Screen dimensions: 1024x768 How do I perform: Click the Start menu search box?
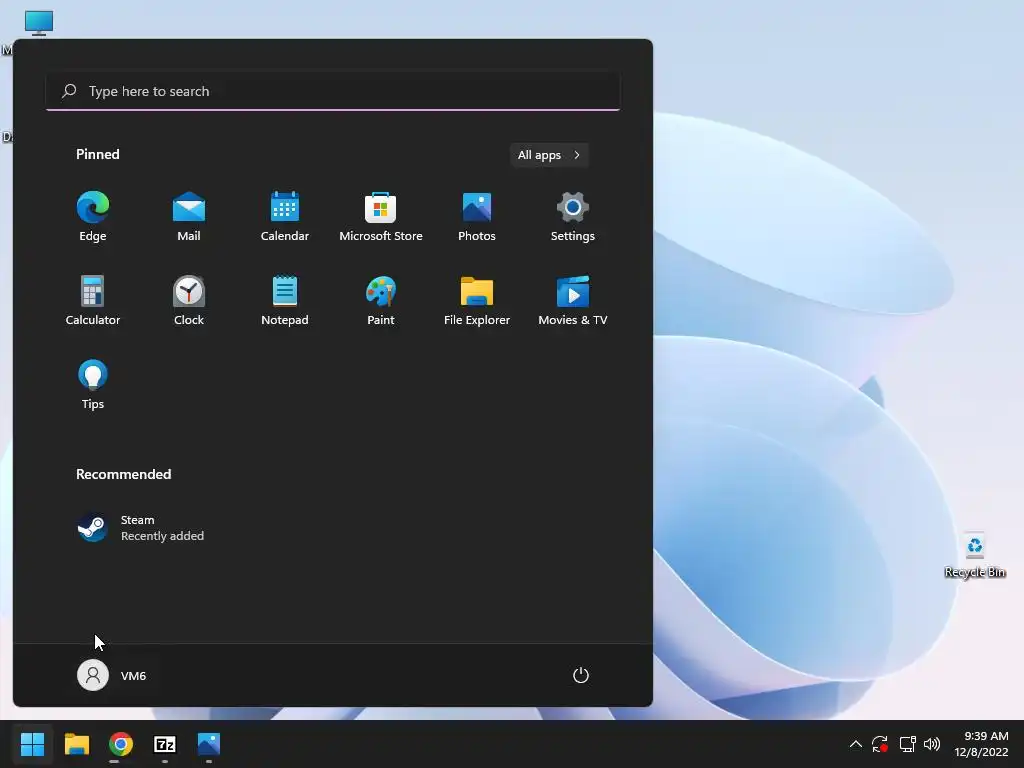(333, 91)
